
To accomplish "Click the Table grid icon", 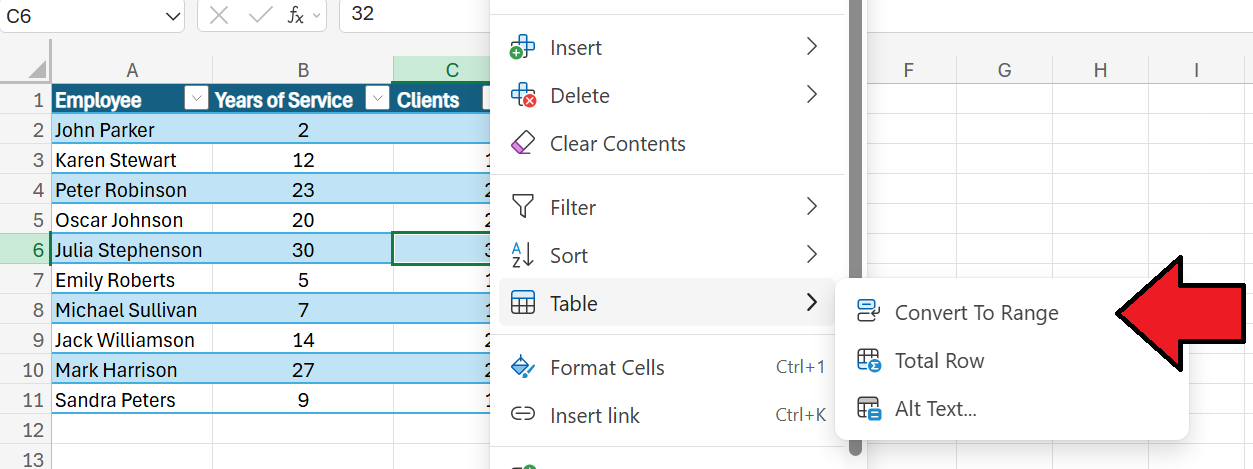I will click(523, 303).
